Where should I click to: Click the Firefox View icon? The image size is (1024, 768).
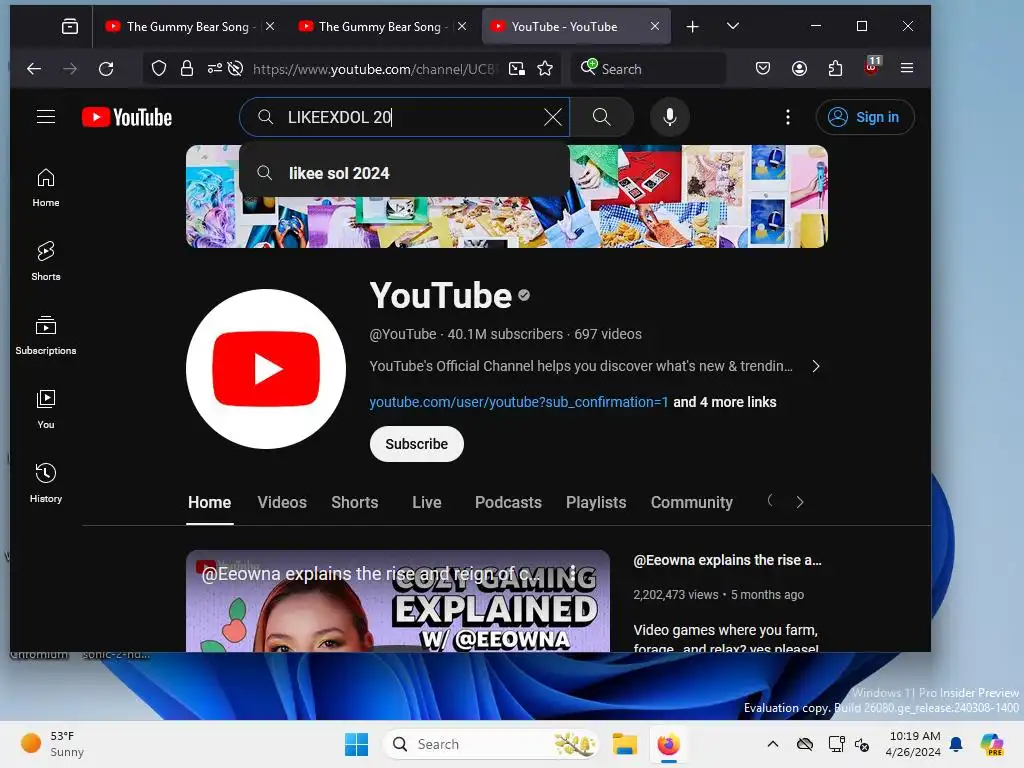[70, 26]
